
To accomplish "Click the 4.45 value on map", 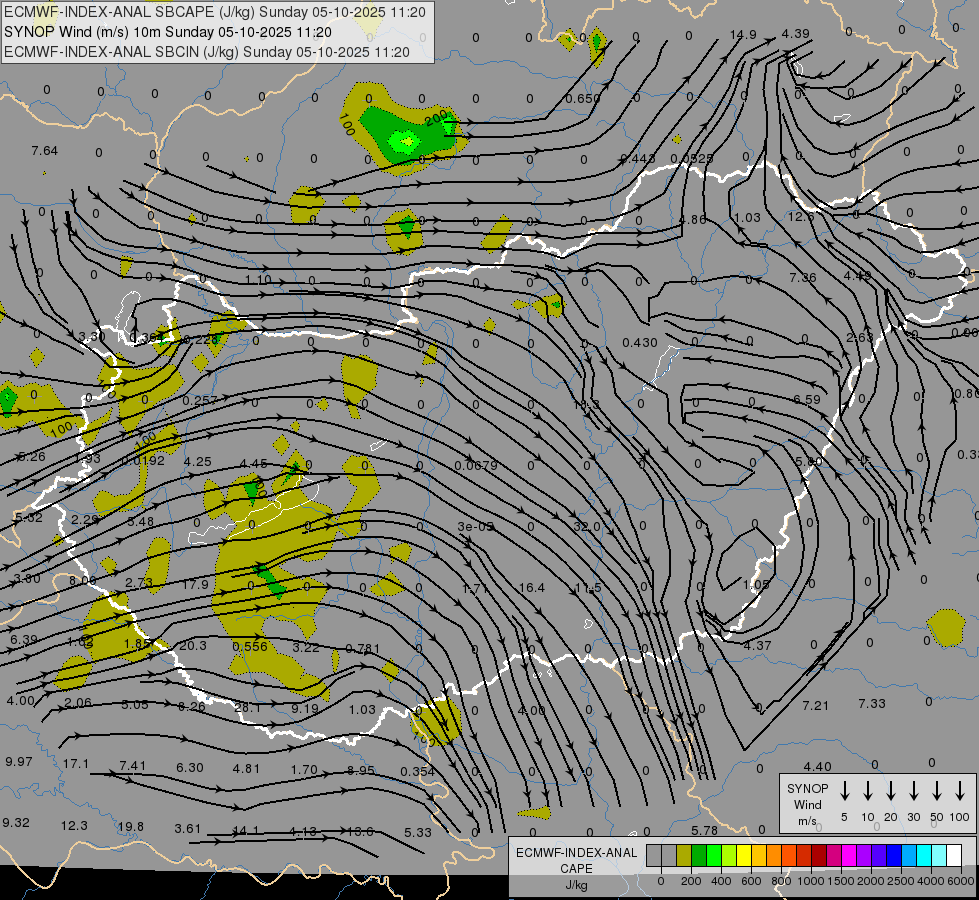I will (253, 464).
